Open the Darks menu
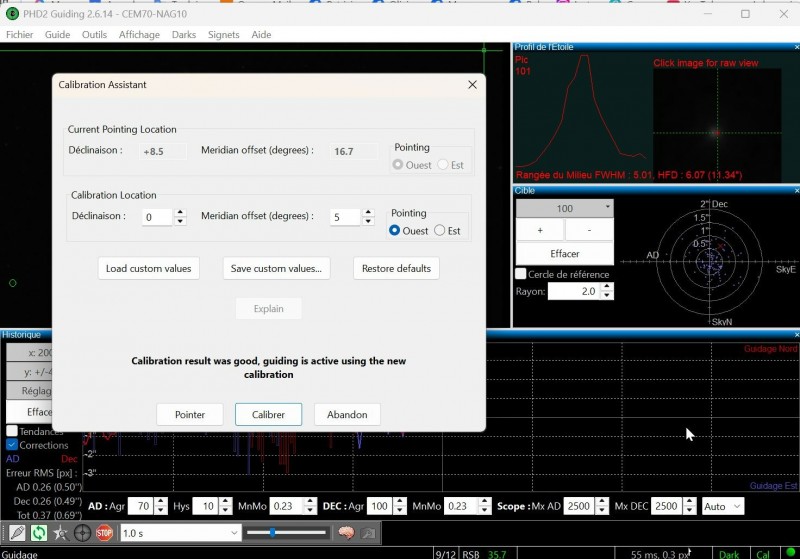 pos(184,35)
